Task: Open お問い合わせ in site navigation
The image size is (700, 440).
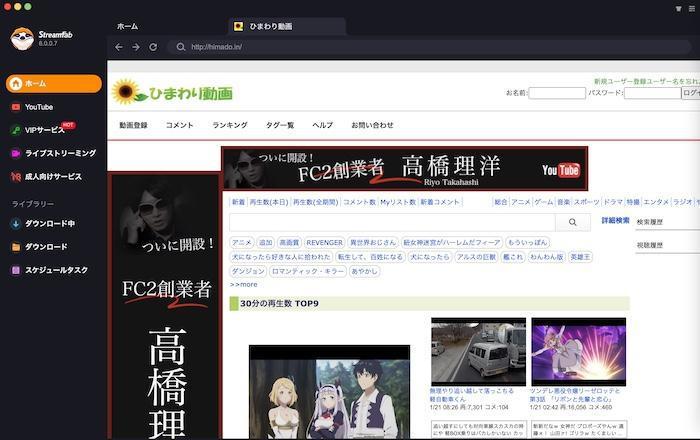Action: [372, 125]
